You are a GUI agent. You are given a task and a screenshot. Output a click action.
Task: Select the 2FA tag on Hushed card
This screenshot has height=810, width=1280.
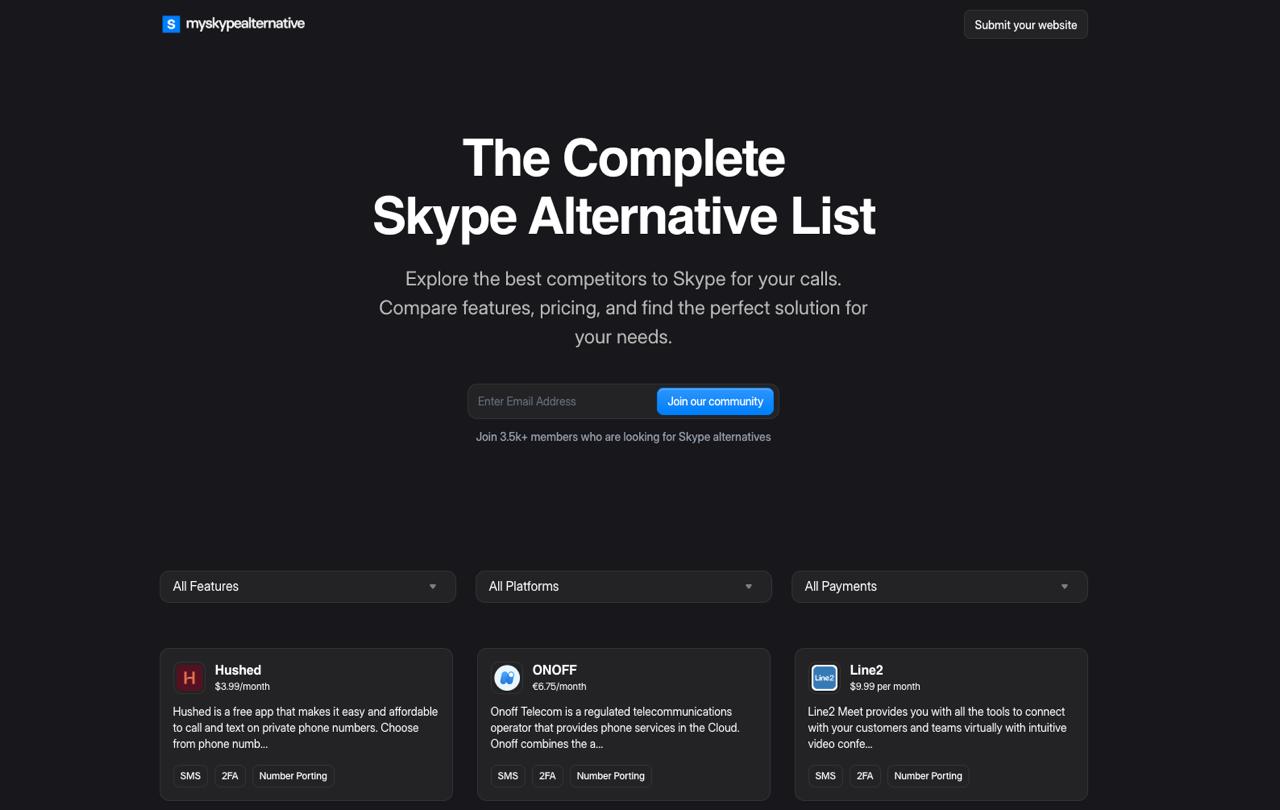(230, 776)
